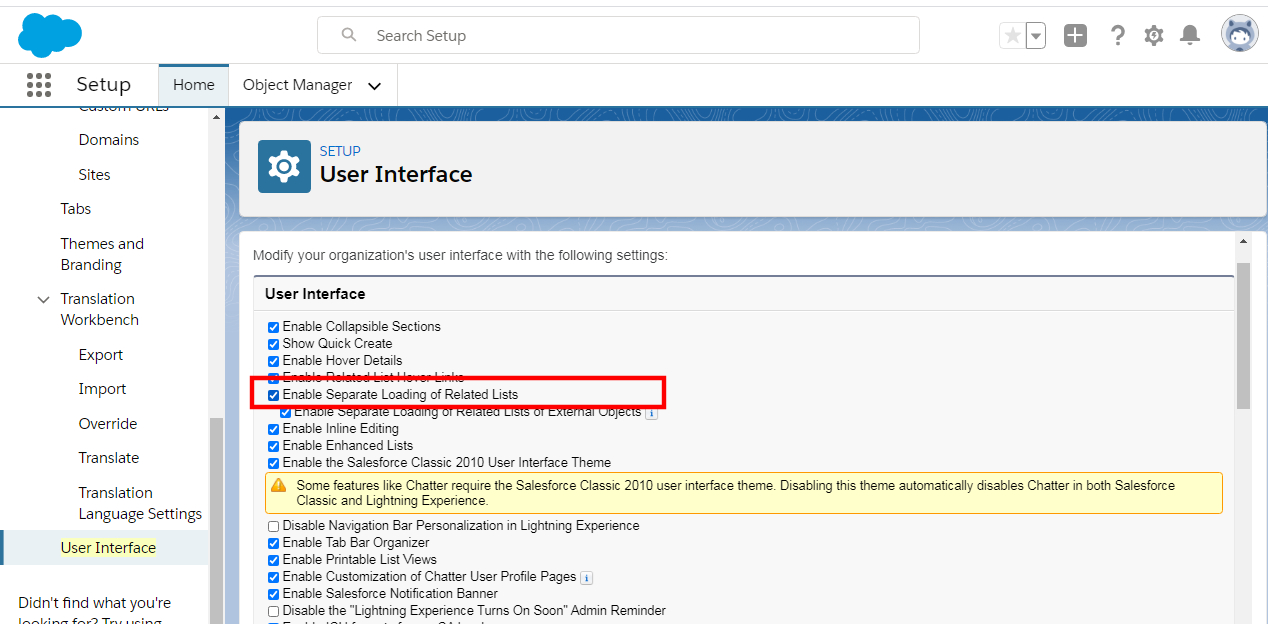Viewport: 1268px width, 624px height.
Task: Open notifications with the bell icon
Action: tap(1189, 34)
